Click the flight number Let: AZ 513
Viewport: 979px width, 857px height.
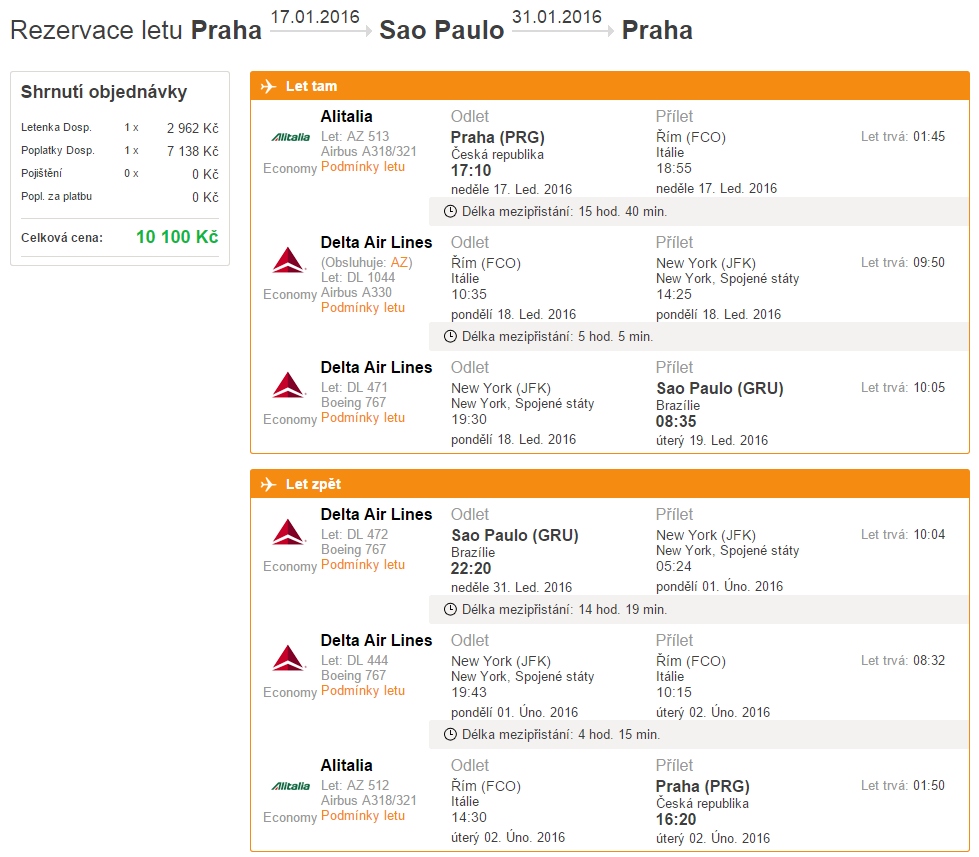point(355,136)
